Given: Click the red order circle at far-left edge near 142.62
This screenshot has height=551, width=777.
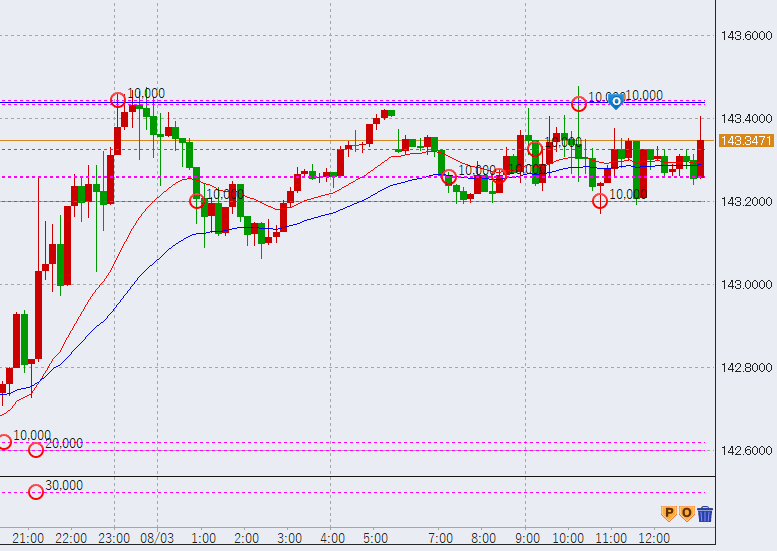Looking at the screenshot, I should [x=4, y=442].
